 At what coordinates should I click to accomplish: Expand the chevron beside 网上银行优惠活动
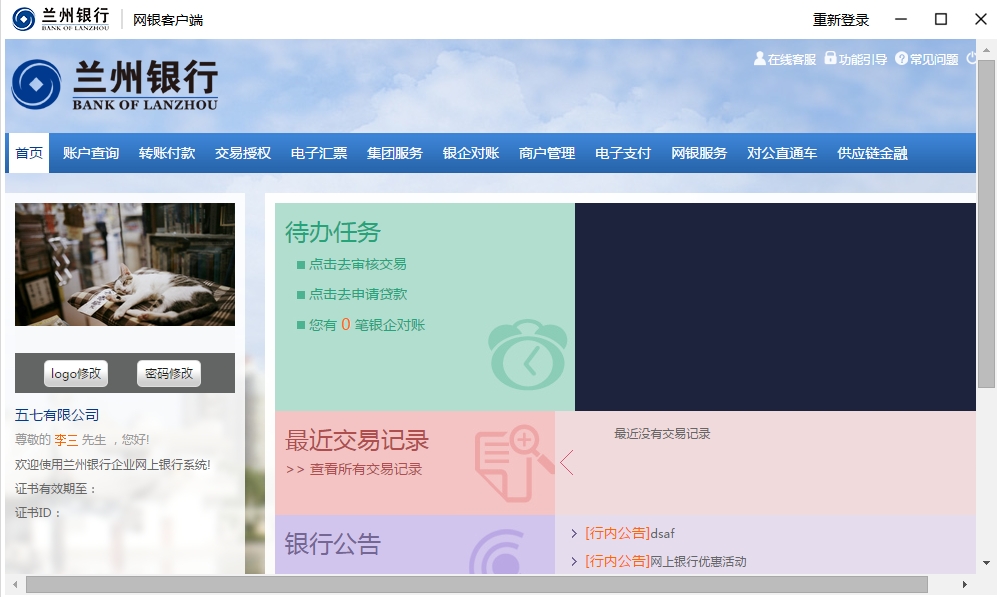[574, 561]
